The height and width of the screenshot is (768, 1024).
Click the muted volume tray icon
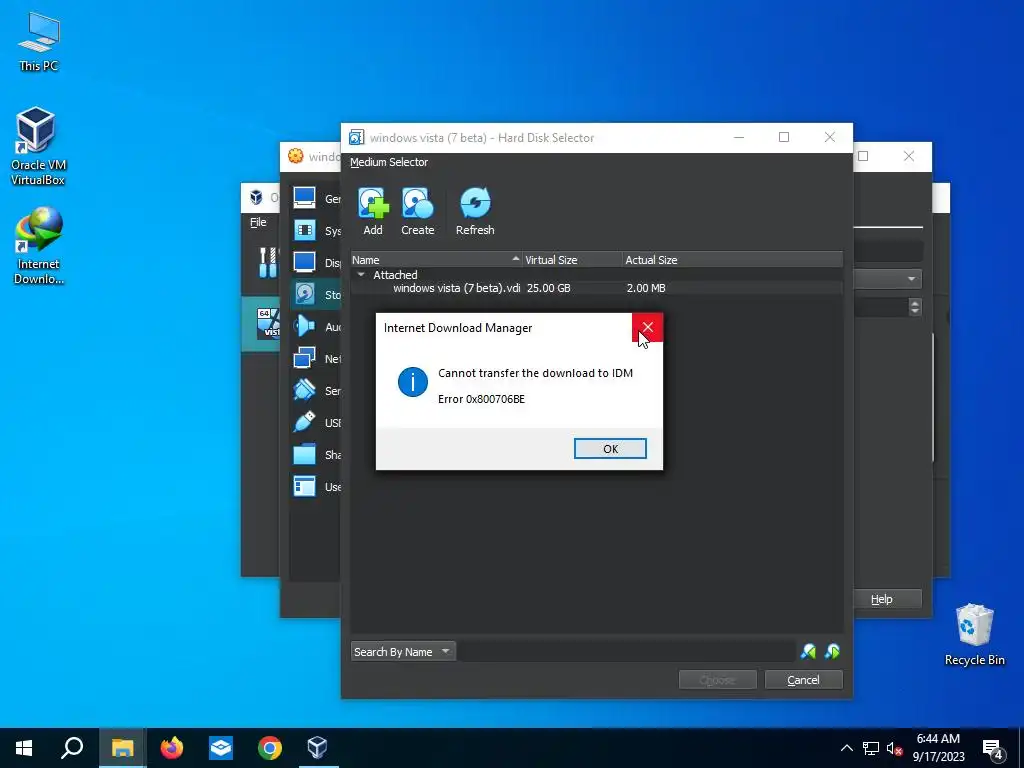[894, 748]
